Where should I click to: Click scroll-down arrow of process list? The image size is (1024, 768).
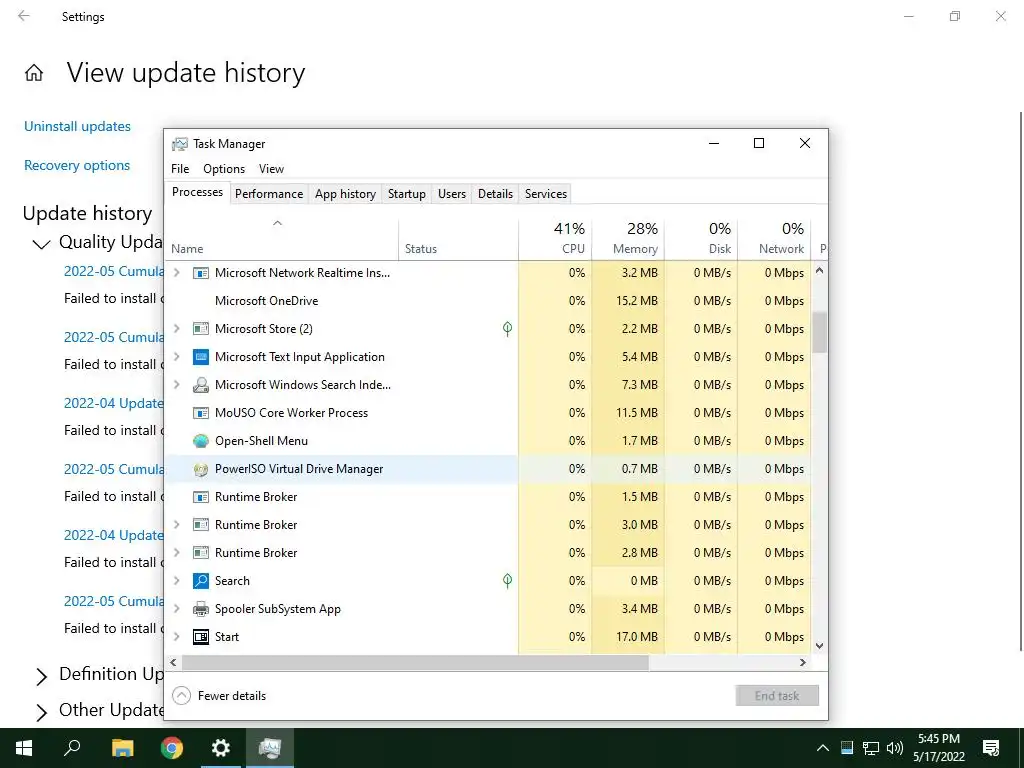820,646
